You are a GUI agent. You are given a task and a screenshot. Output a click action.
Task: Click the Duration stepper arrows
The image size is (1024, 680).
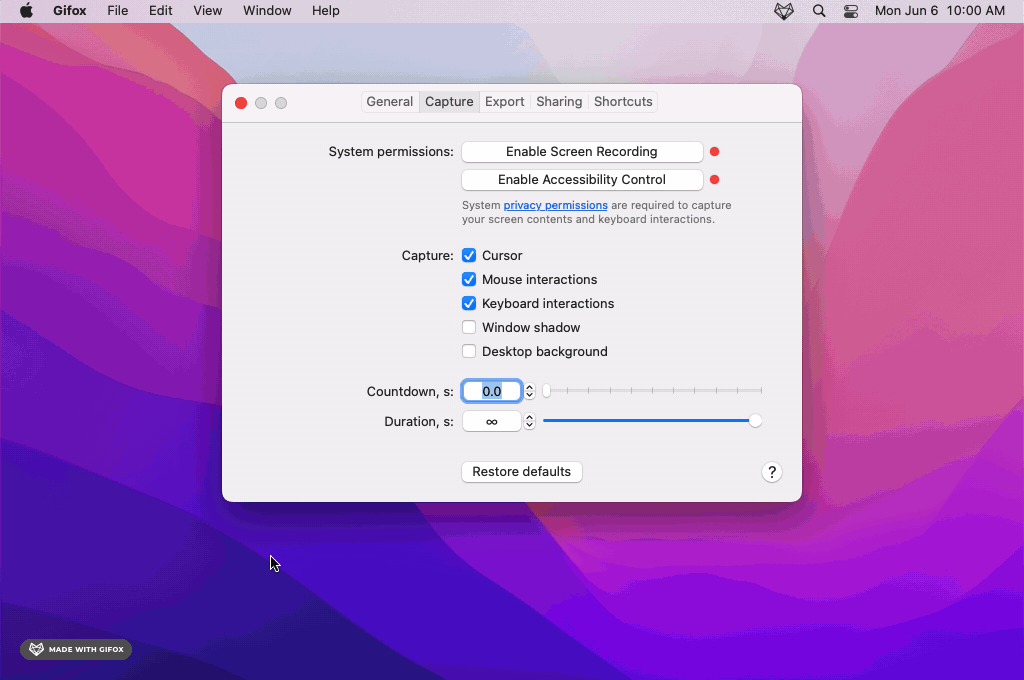530,421
